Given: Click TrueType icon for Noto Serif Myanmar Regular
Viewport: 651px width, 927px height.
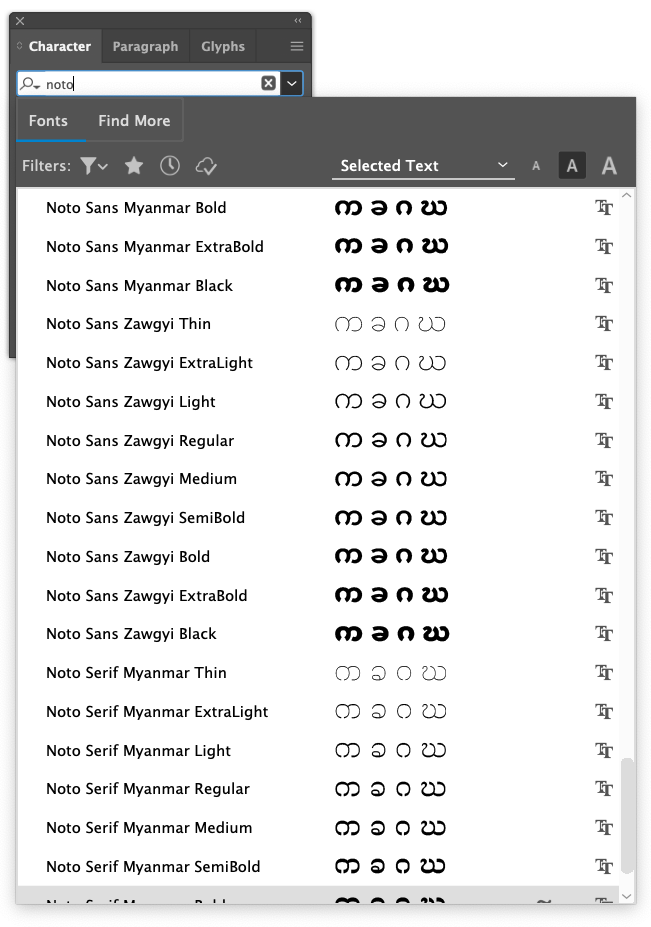Looking at the screenshot, I should click(604, 788).
